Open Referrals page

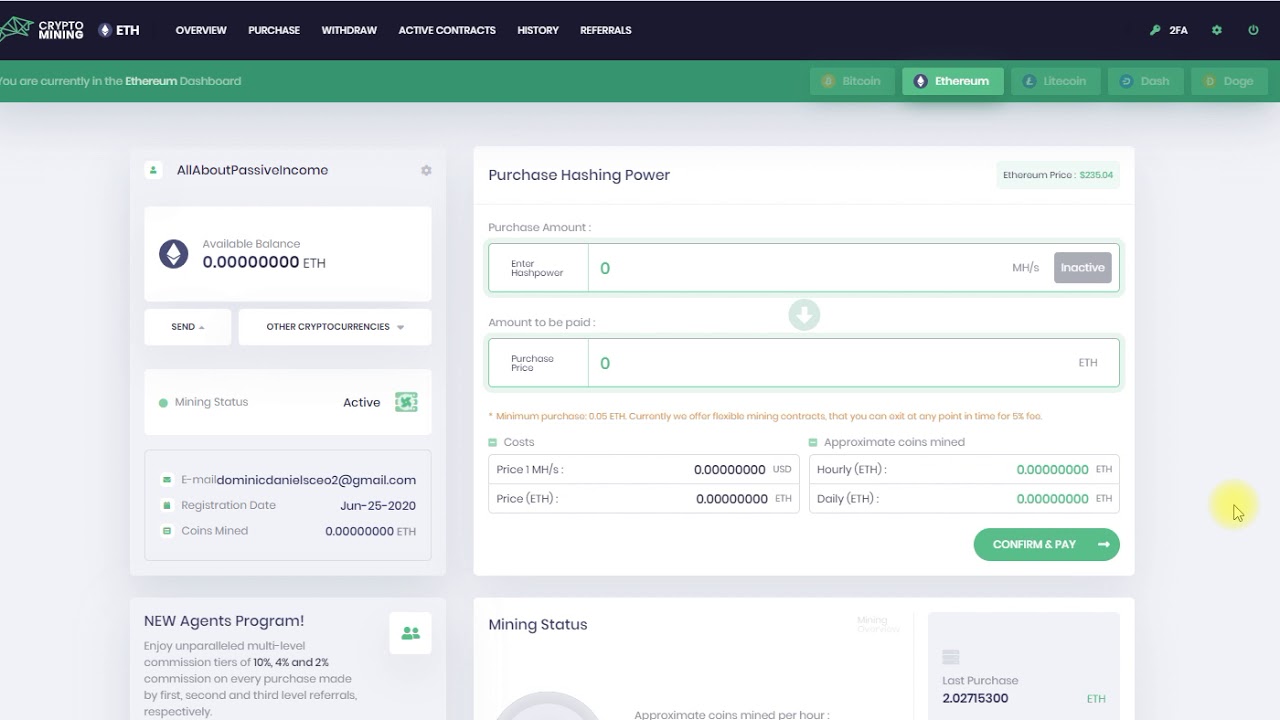pyautogui.click(x=606, y=30)
